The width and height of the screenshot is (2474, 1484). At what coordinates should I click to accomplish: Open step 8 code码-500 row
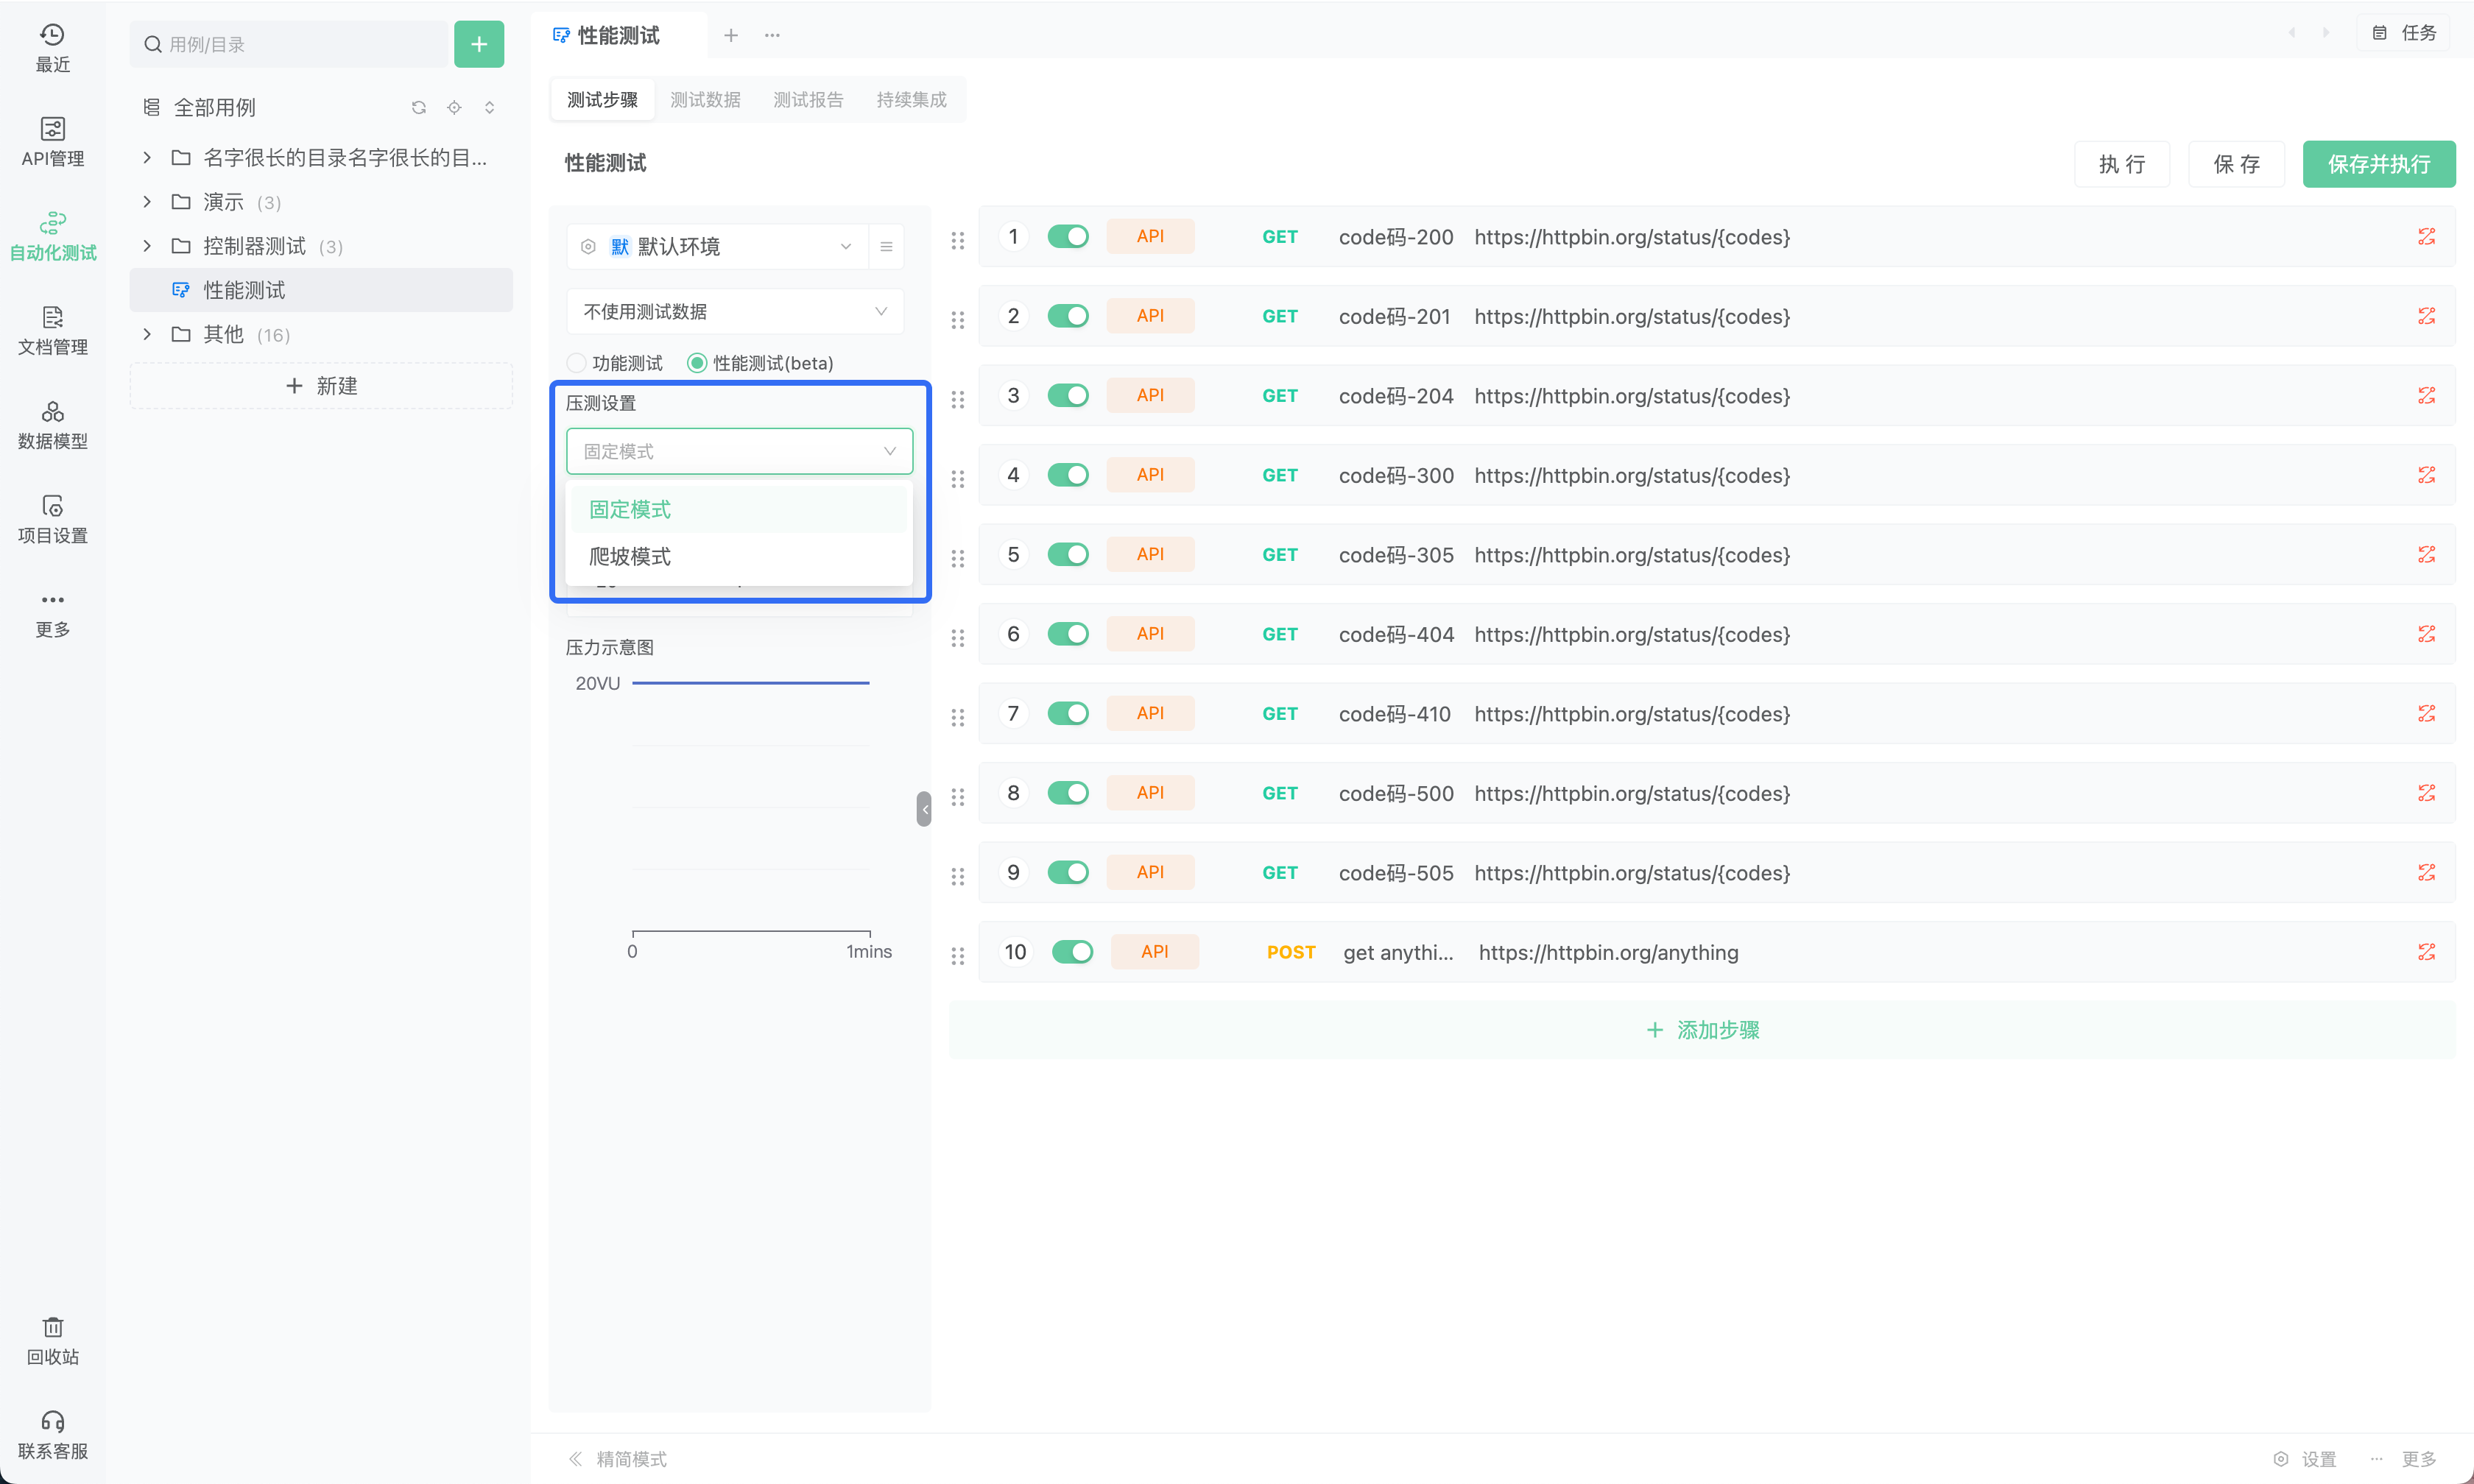1717,793
